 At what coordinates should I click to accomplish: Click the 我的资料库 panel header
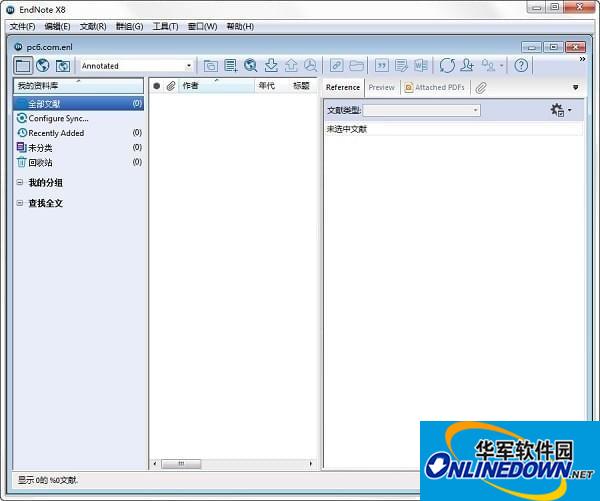[x=78, y=86]
